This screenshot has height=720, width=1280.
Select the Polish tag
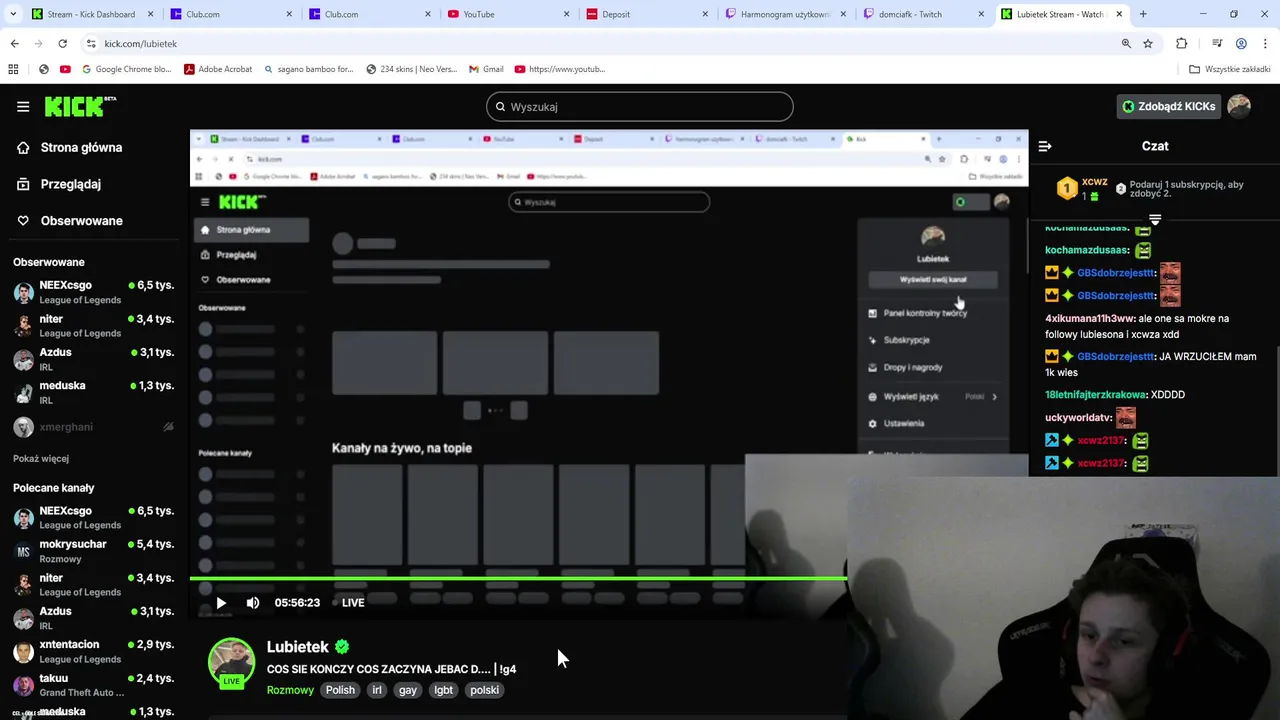[340, 690]
